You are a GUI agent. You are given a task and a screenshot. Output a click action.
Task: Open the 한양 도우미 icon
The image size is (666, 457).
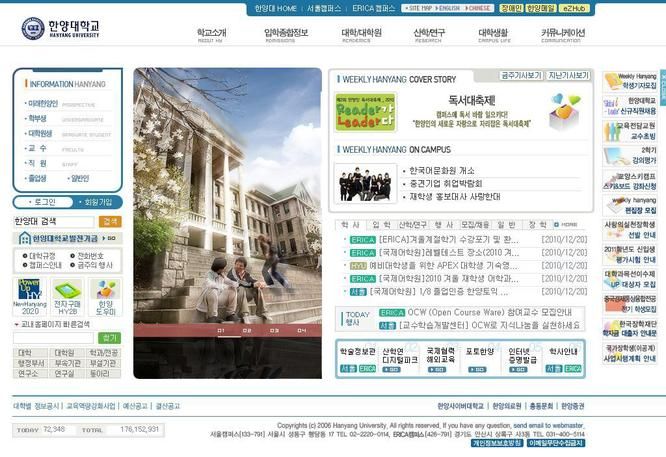[x=105, y=296]
